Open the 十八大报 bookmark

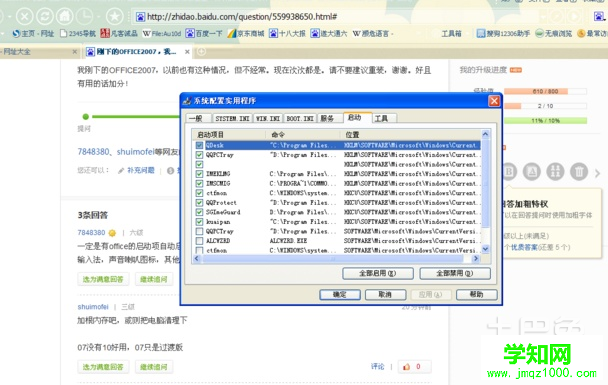click(x=287, y=34)
